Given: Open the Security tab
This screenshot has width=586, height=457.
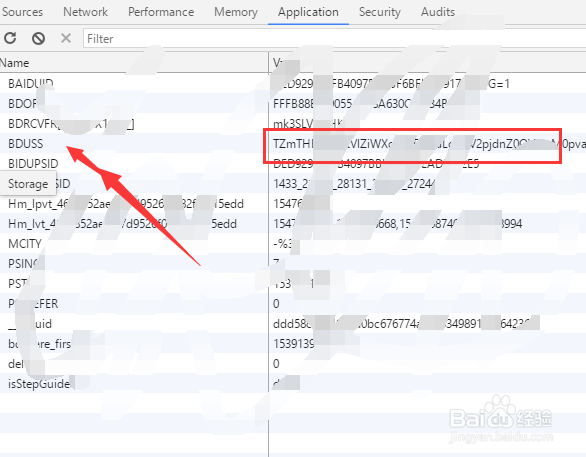Looking at the screenshot, I should click(380, 12).
